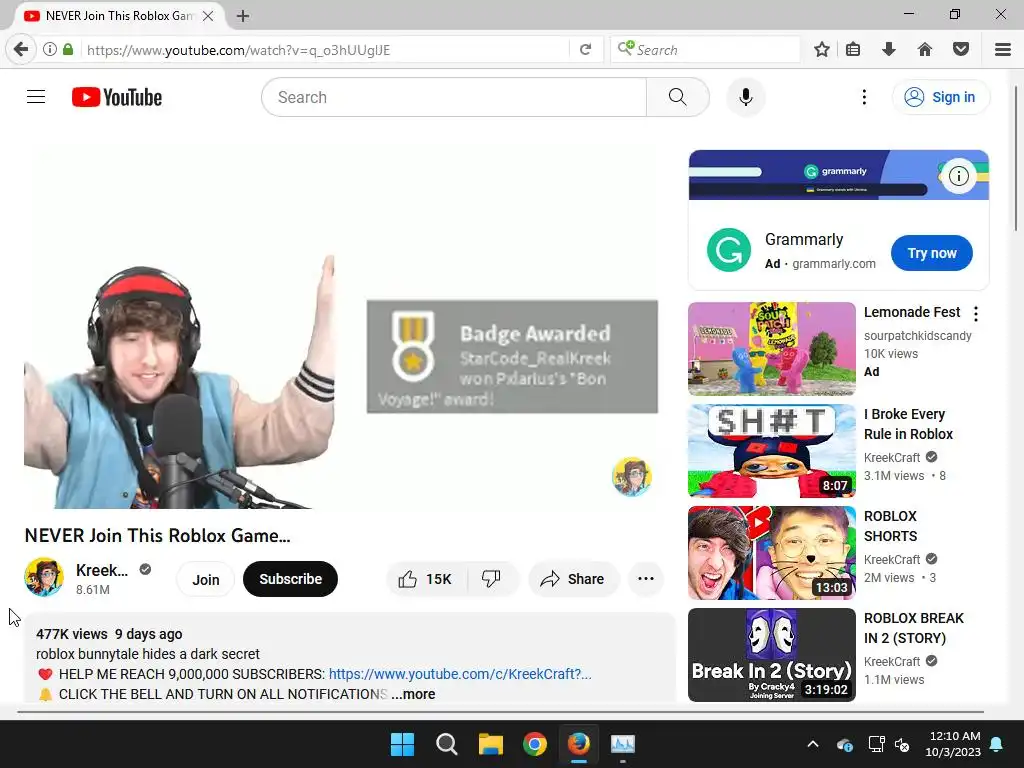Share the video
Viewport: 1024px width, 768px height.
pyautogui.click(x=573, y=579)
